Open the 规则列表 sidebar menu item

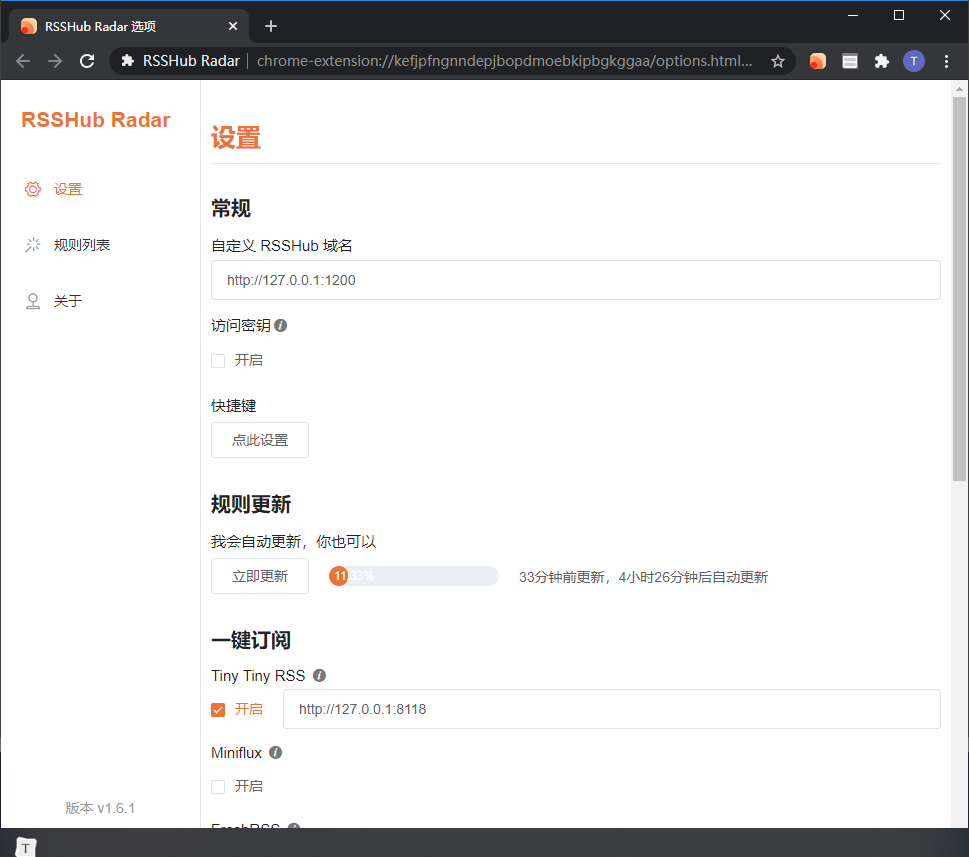tap(81, 245)
